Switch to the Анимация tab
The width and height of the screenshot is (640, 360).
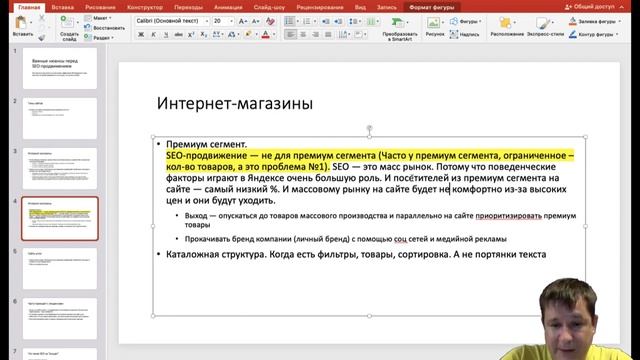pos(228,7)
